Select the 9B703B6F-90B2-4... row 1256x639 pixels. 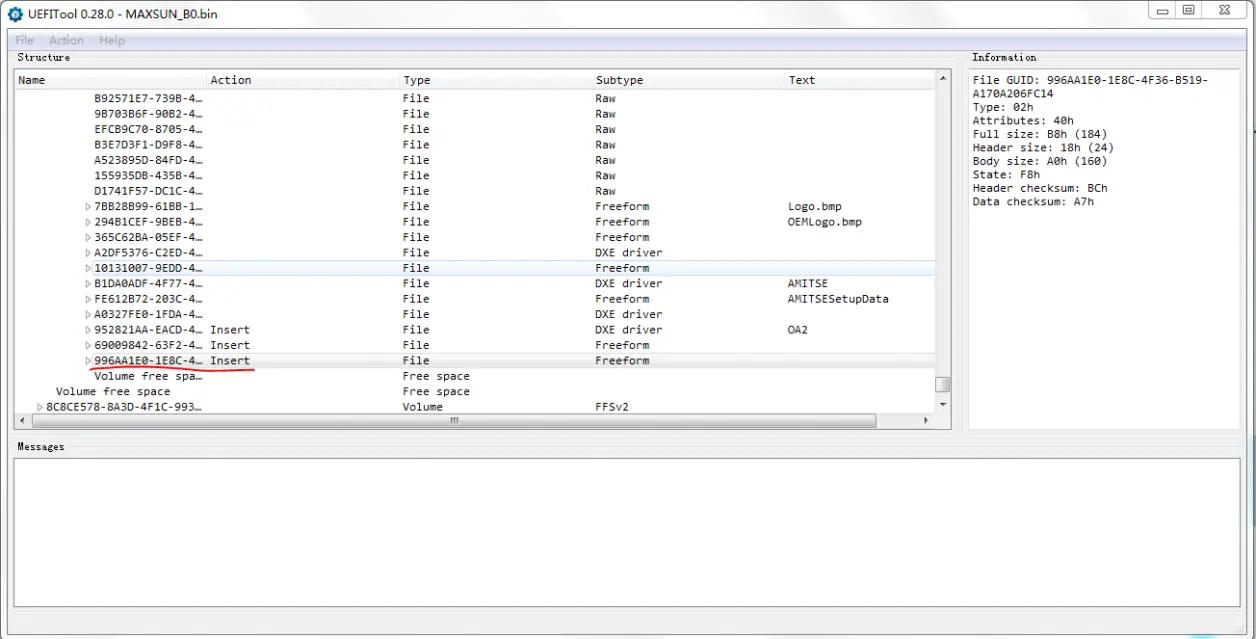coord(475,114)
